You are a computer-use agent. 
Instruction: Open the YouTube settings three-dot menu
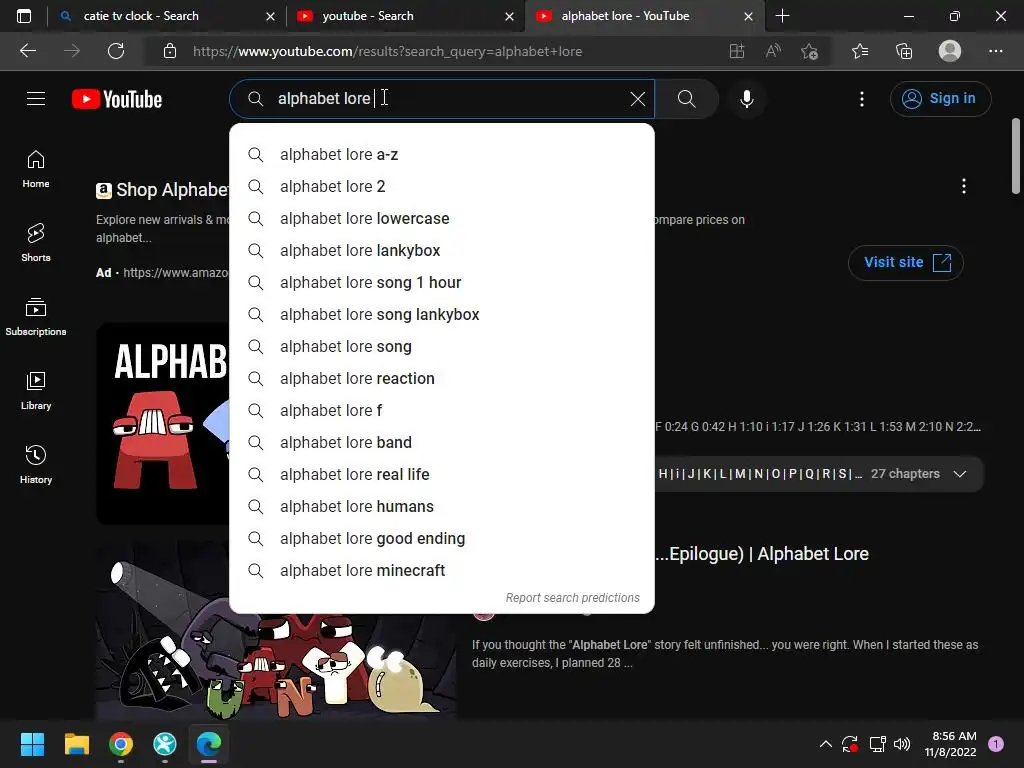862,99
